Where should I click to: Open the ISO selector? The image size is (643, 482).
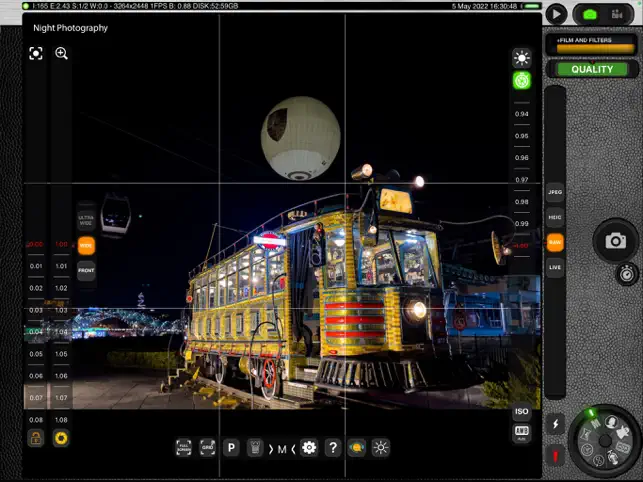pos(521,412)
